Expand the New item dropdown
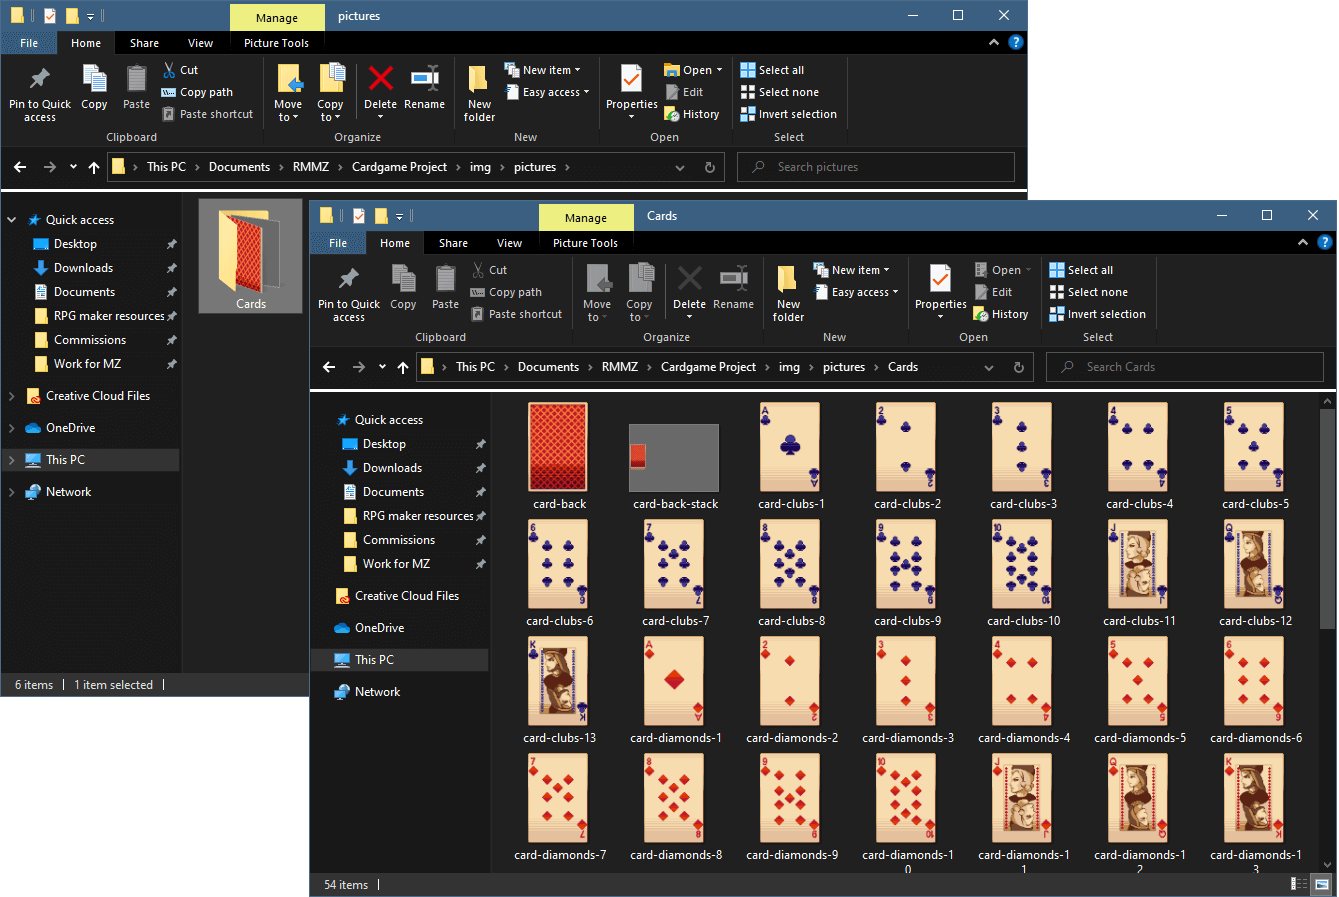This screenshot has width=1339, height=897. 856,268
